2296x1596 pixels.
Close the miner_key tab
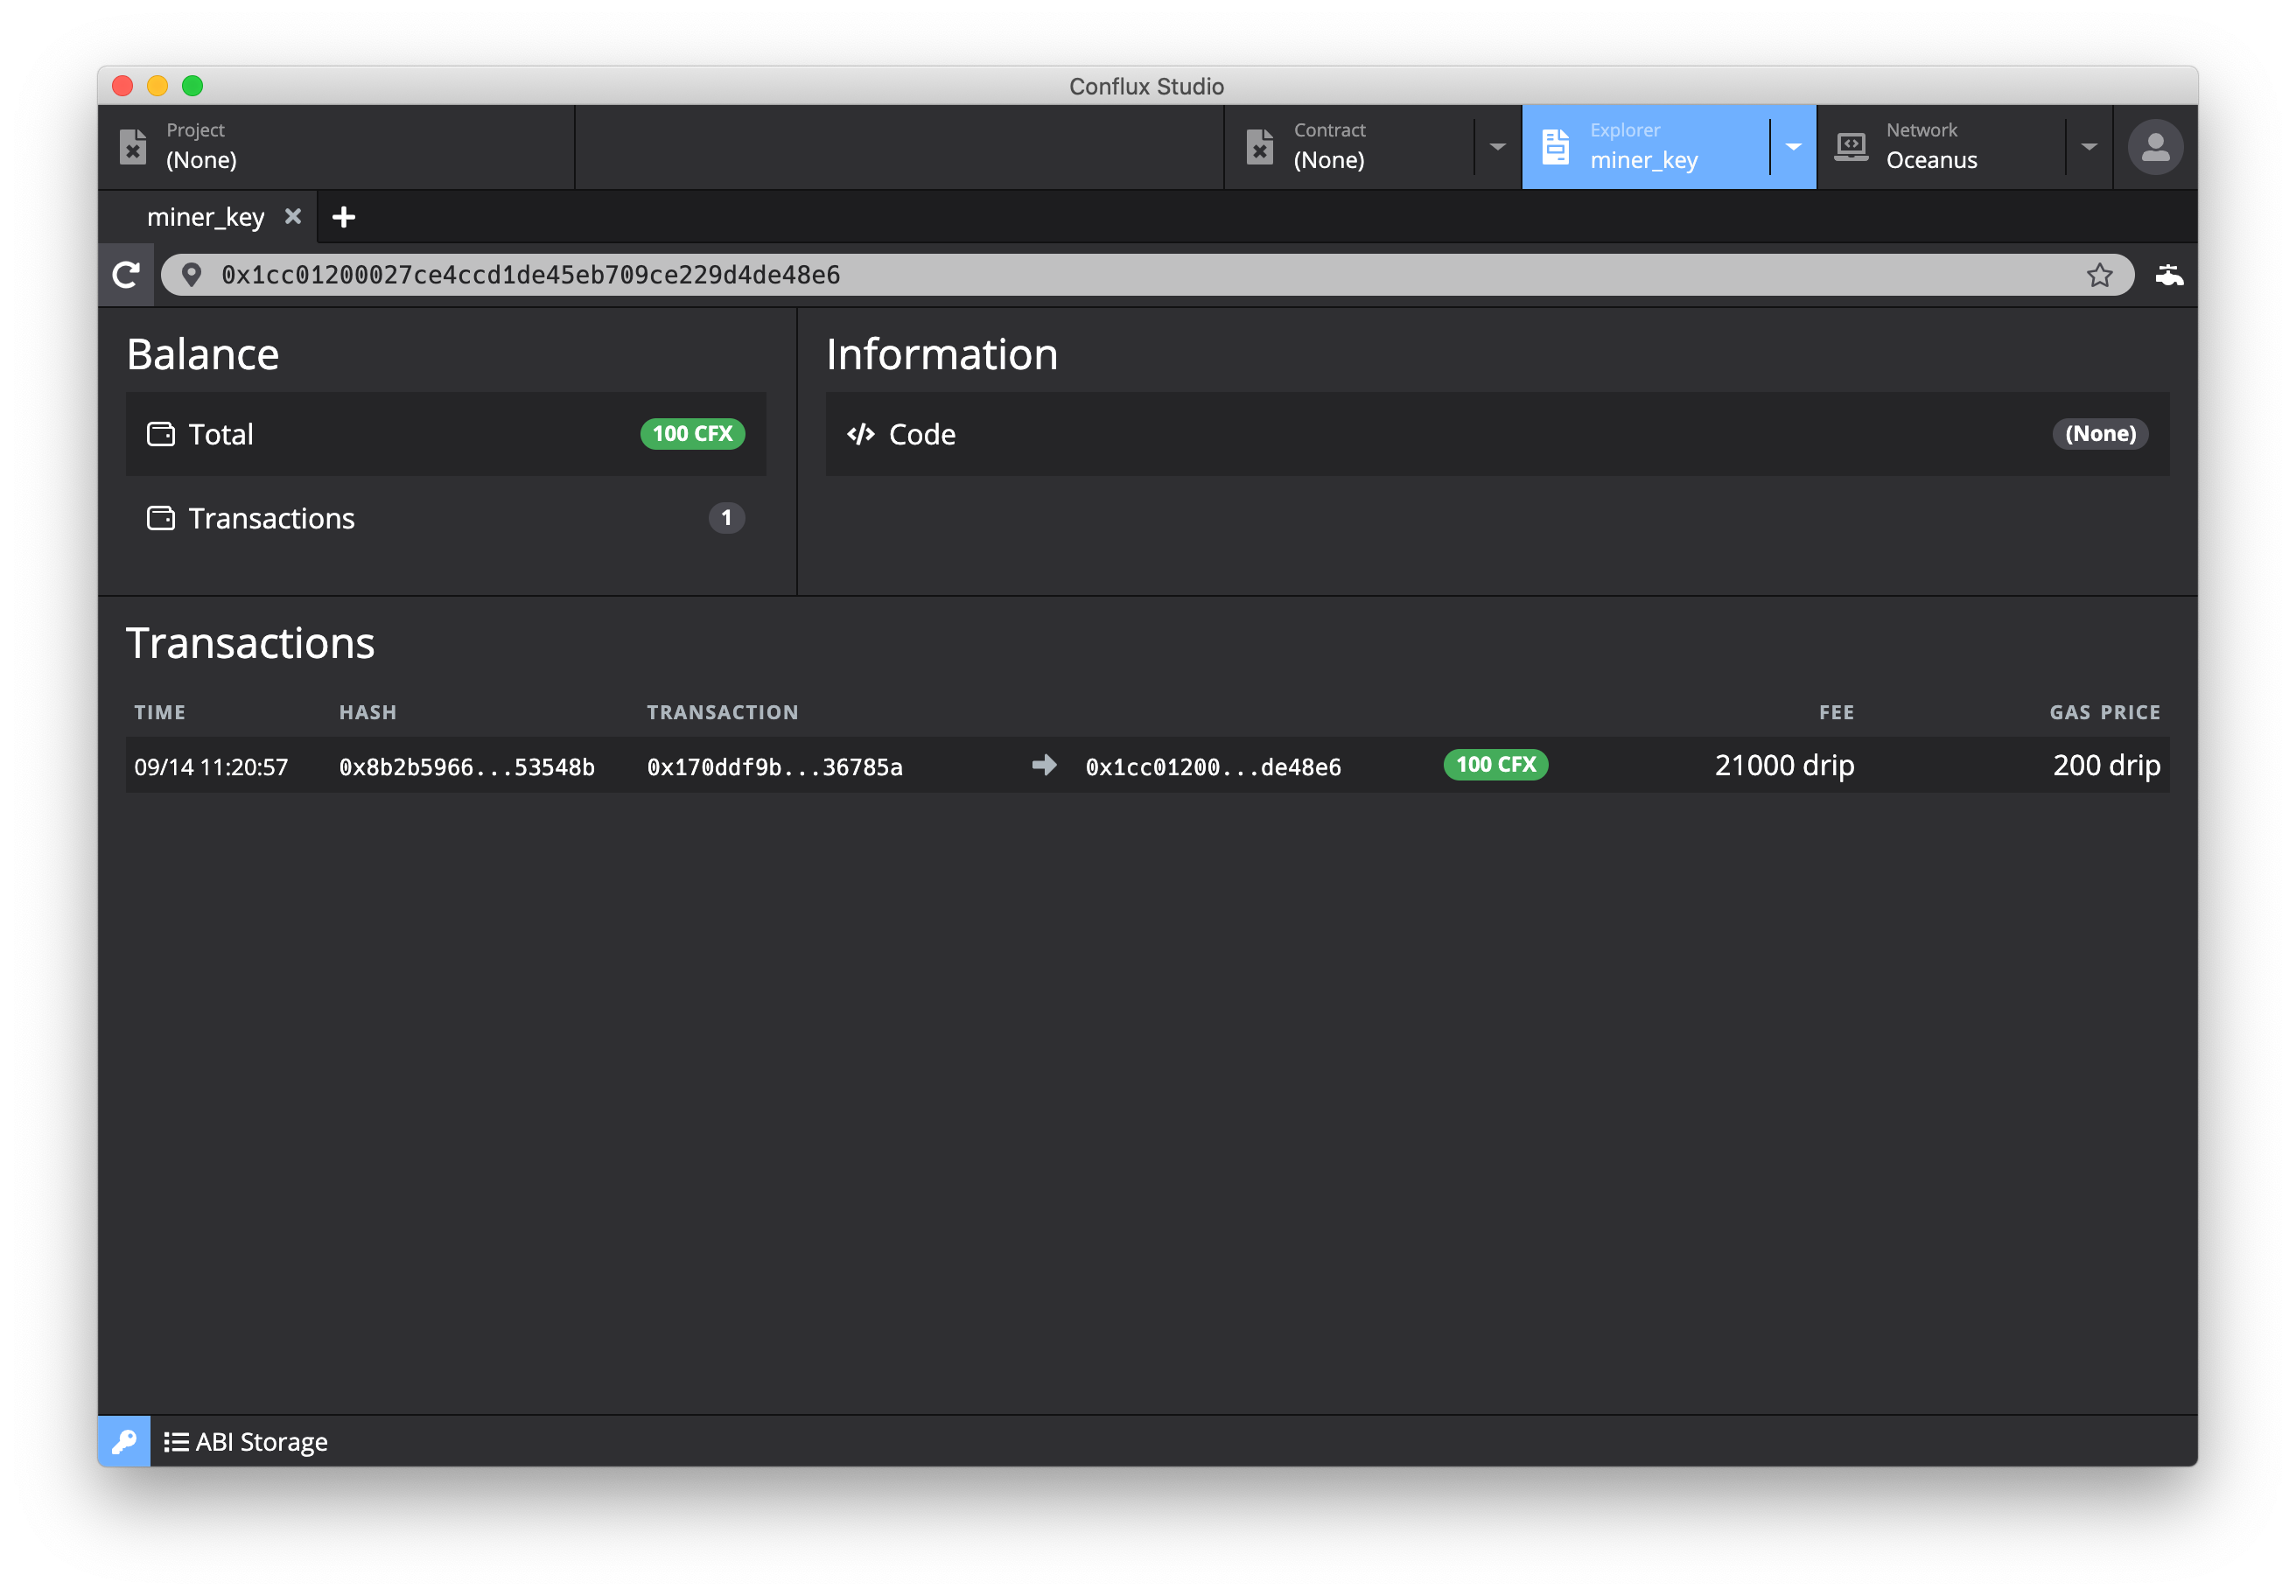click(x=293, y=216)
